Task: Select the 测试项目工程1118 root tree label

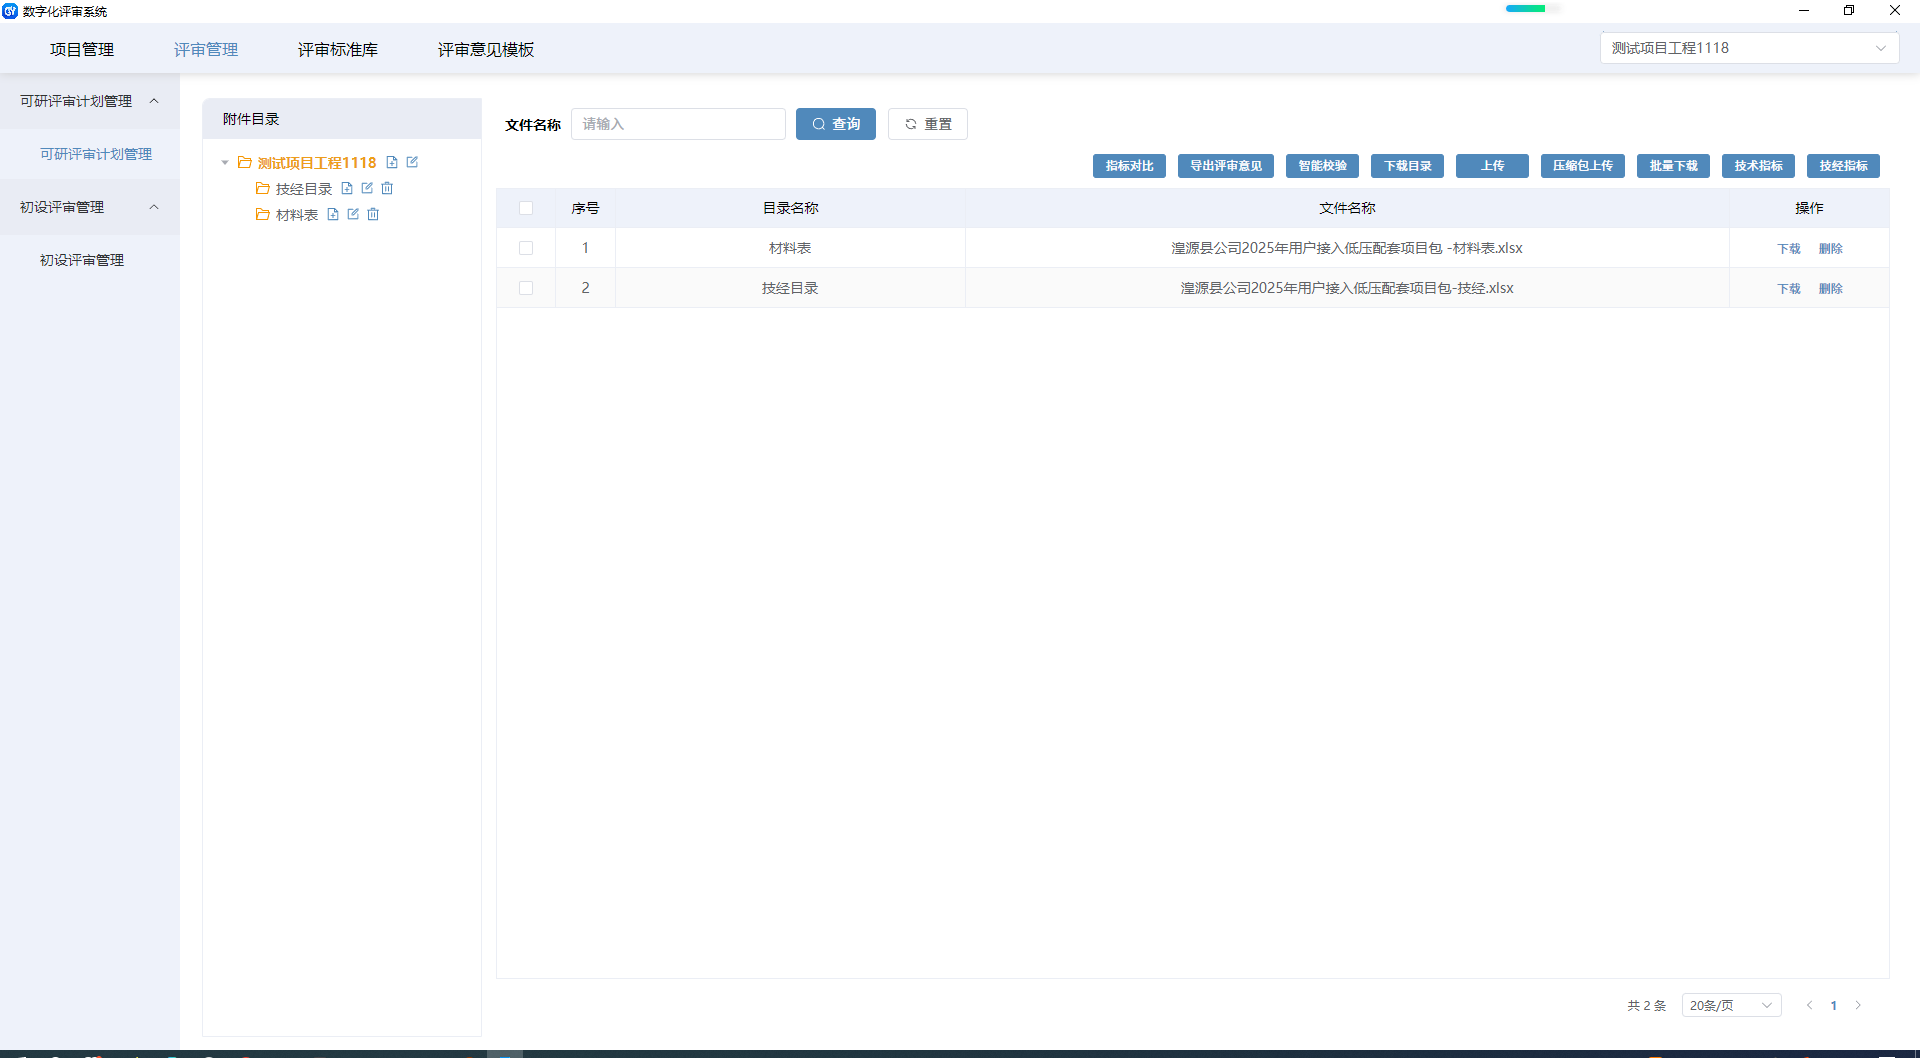Action: click(x=317, y=163)
